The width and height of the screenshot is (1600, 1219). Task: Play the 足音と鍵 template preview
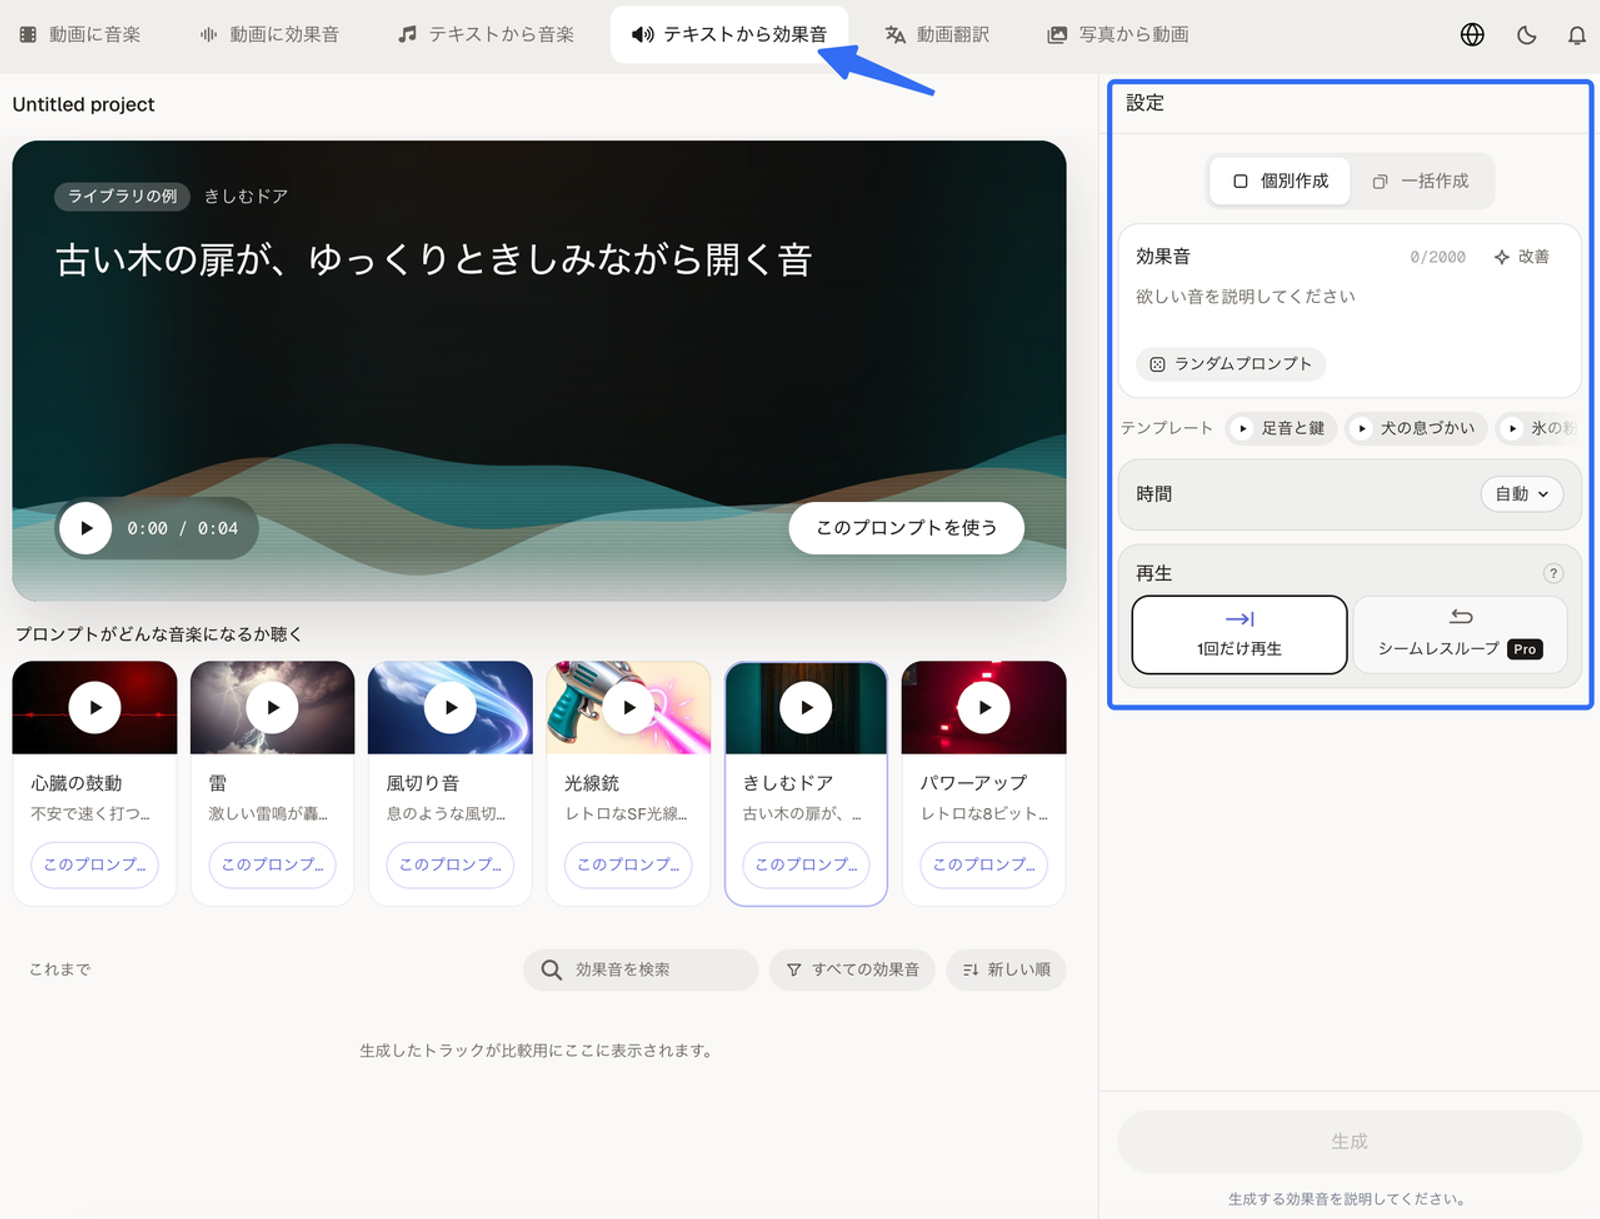[1243, 428]
